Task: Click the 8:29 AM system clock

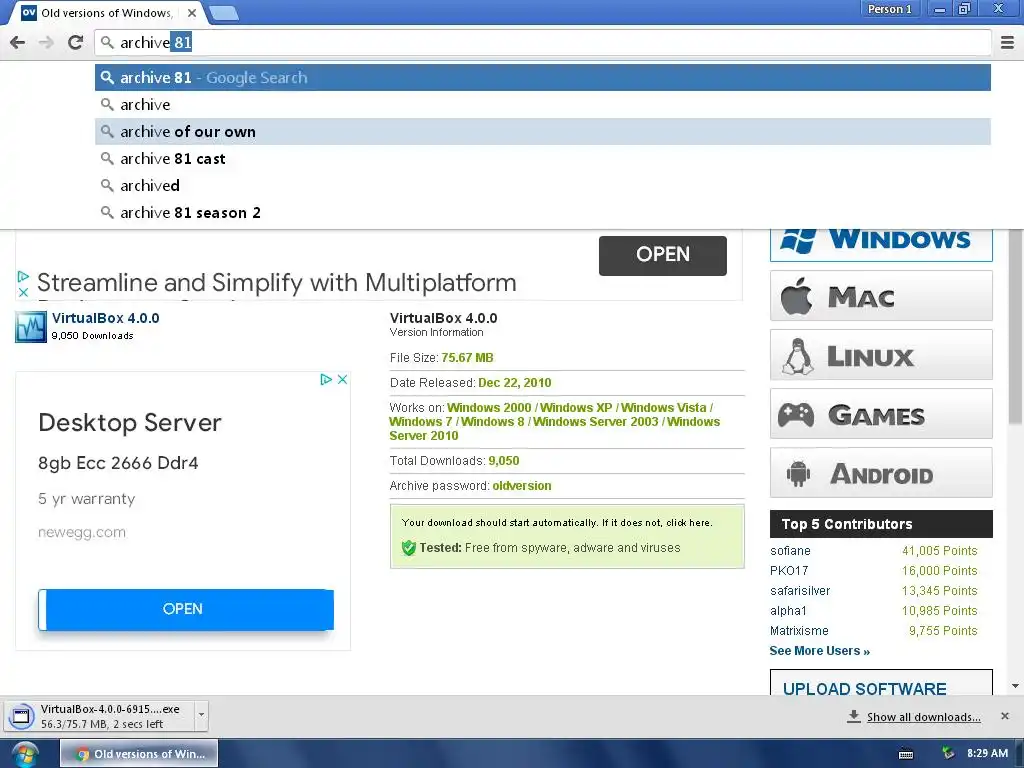Action: coord(987,754)
